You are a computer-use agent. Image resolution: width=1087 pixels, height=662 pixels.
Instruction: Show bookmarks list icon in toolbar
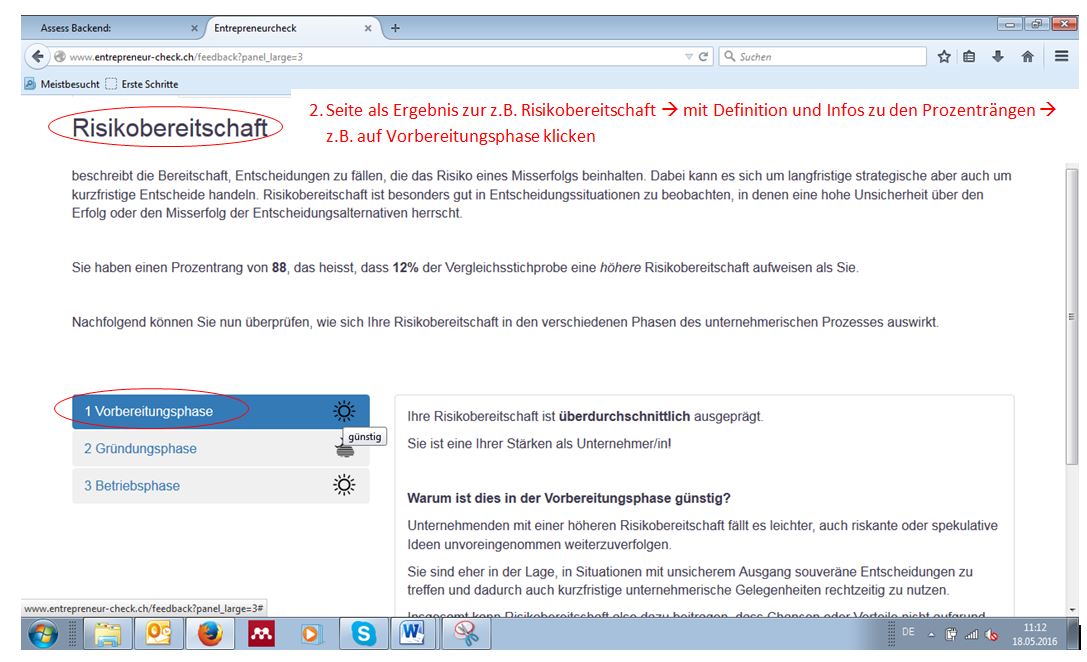(969, 57)
